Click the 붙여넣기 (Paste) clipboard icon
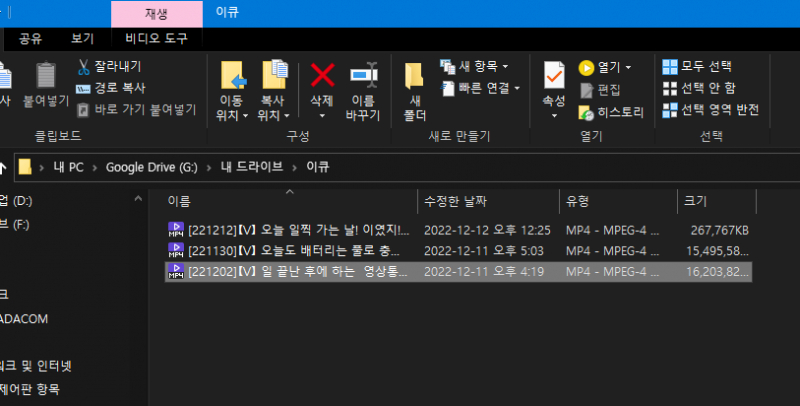Image resolution: width=800 pixels, height=406 pixels. (45, 78)
